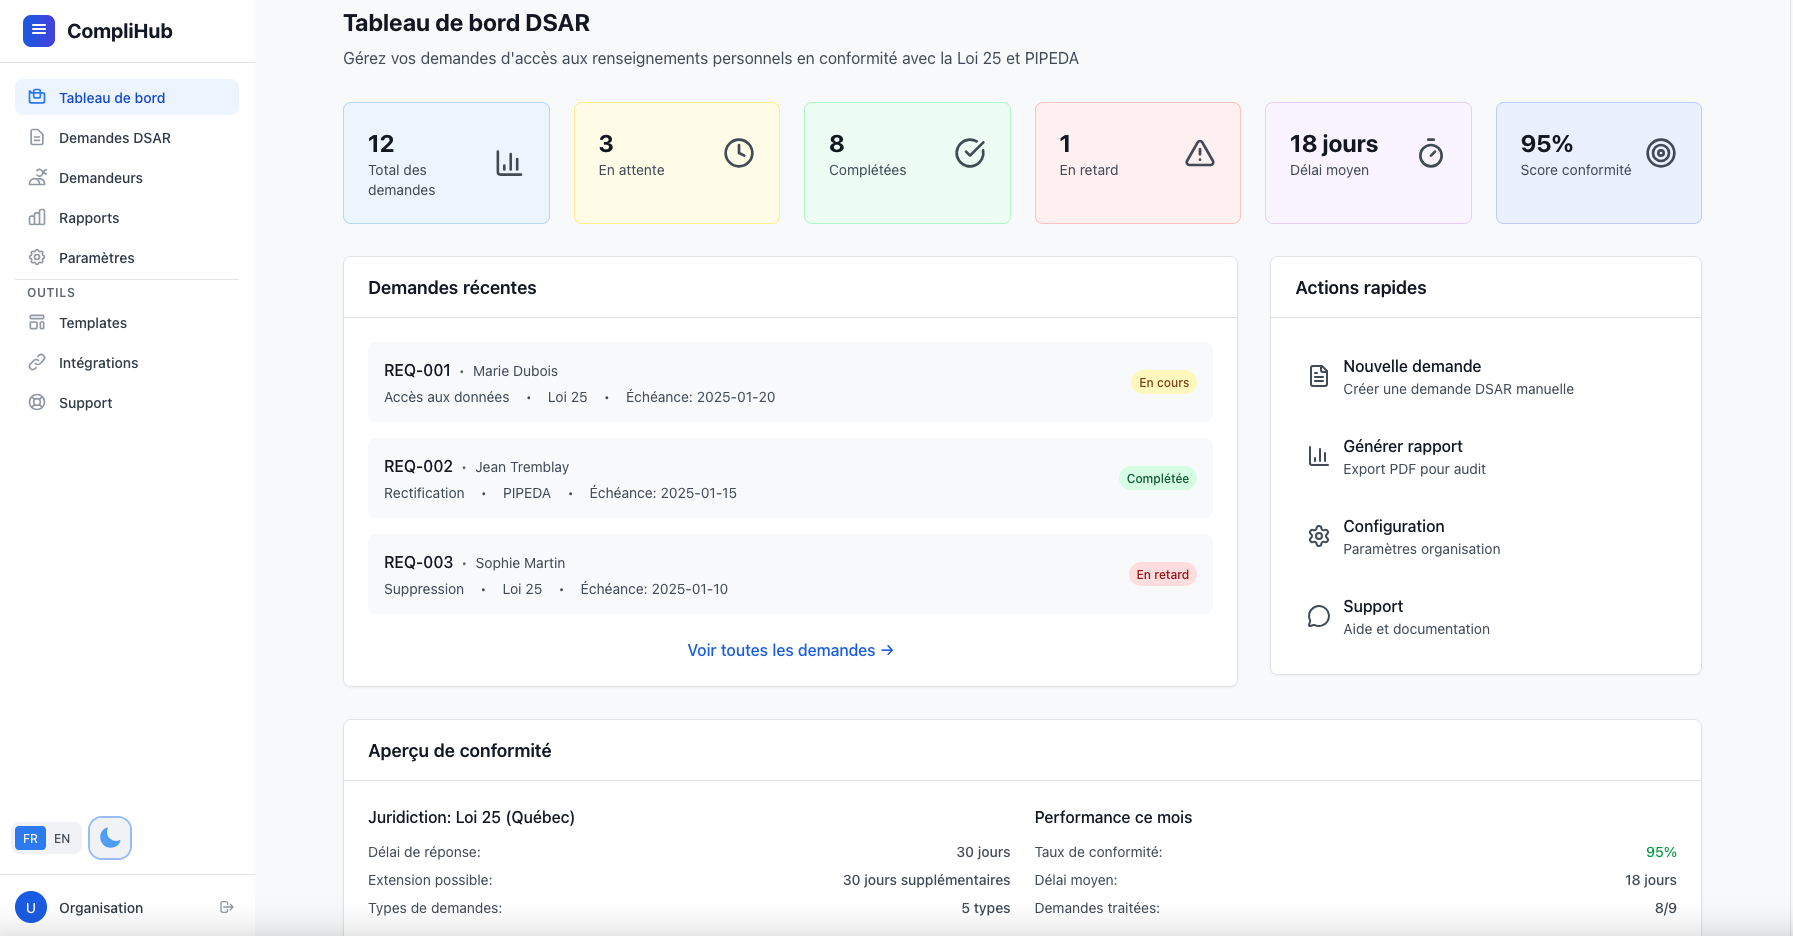This screenshot has height=936, width=1793.
Task: Select the Intégrations link icon
Action: (37, 362)
